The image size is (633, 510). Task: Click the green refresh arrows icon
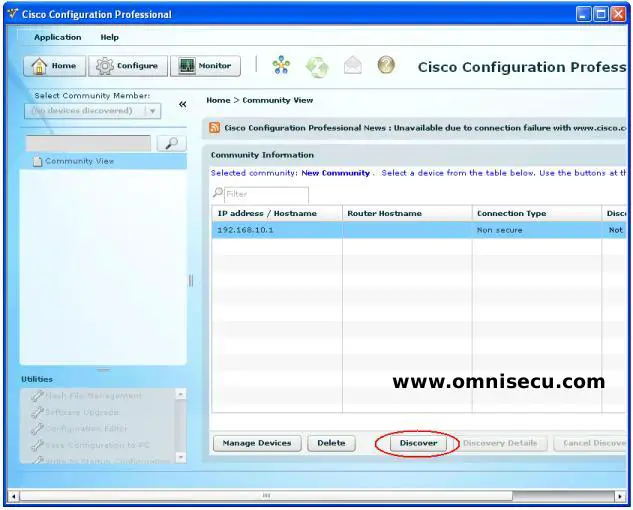(317, 67)
